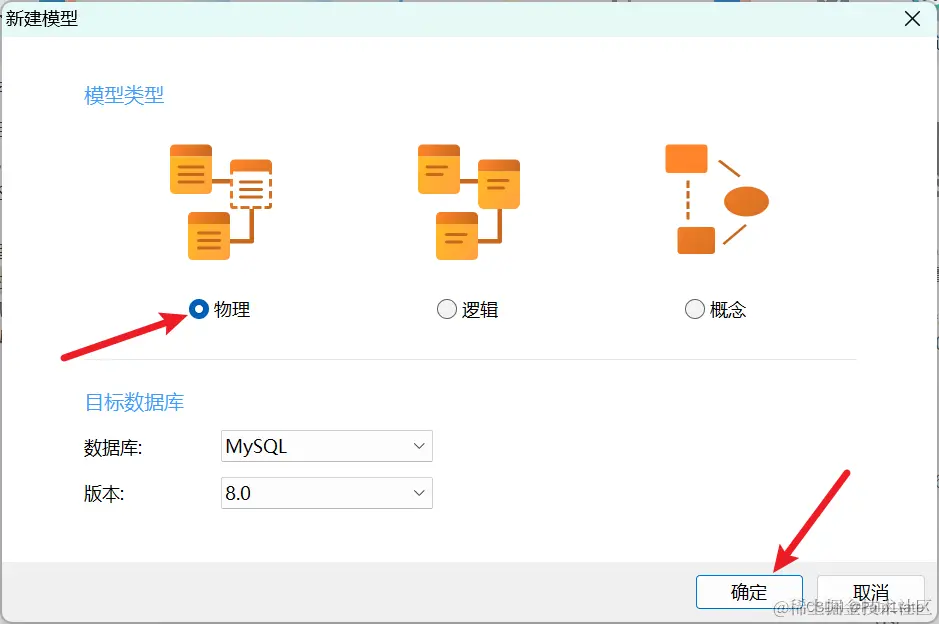Click the conceptual model diagram icon
939x624 pixels.
tap(715, 200)
